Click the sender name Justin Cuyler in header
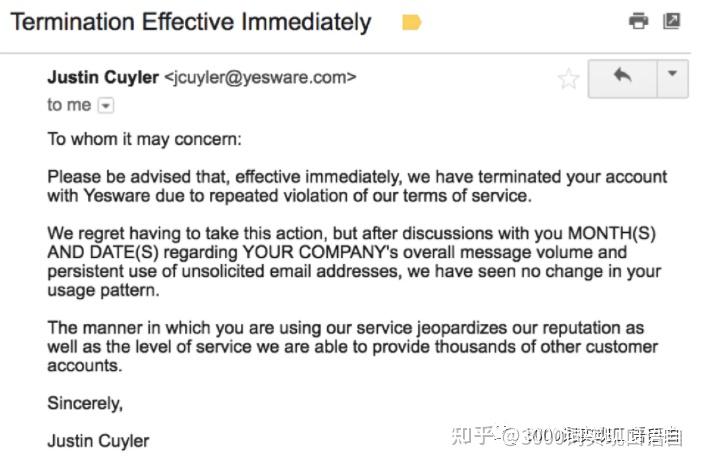Screen dimensions: 702x465 tap(103, 77)
